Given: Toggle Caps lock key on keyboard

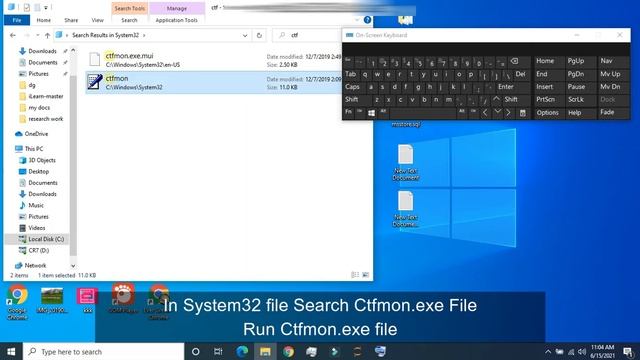Looking at the screenshot, I should point(352,87).
